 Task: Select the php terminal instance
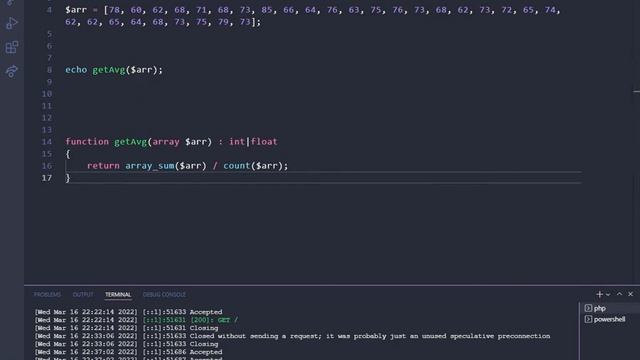[610, 308]
